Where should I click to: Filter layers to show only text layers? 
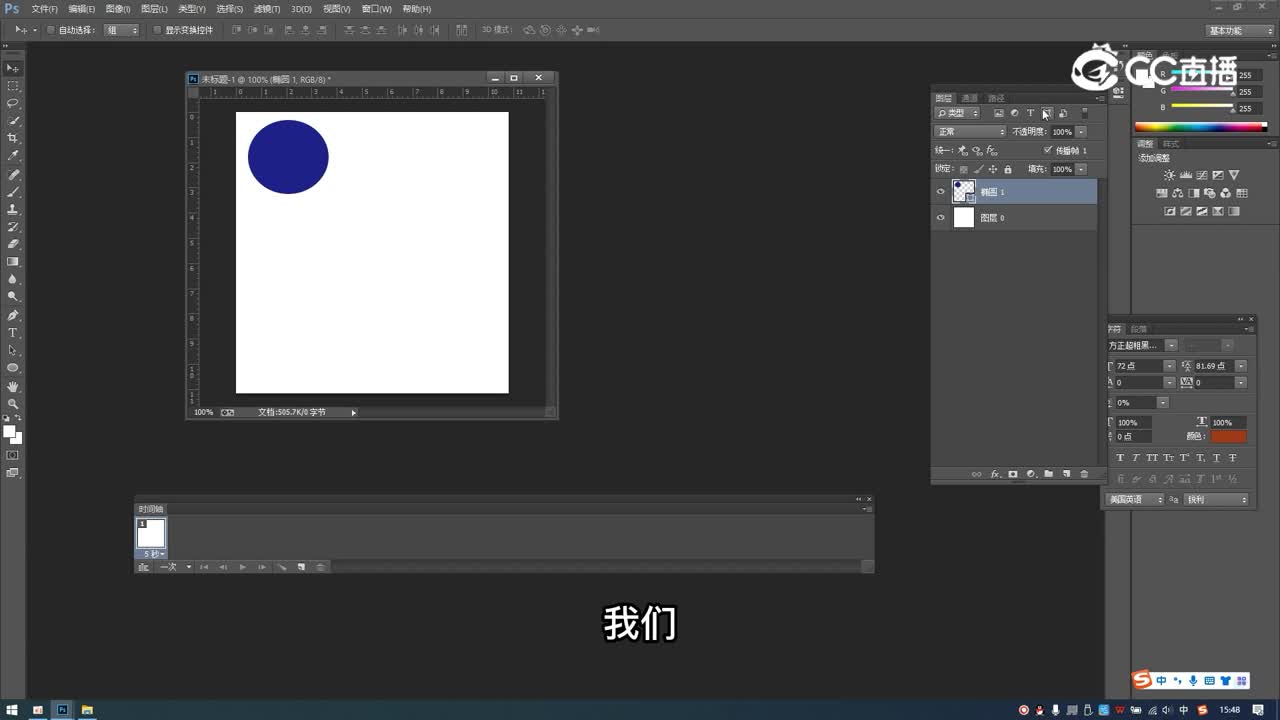coord(1031,113)
